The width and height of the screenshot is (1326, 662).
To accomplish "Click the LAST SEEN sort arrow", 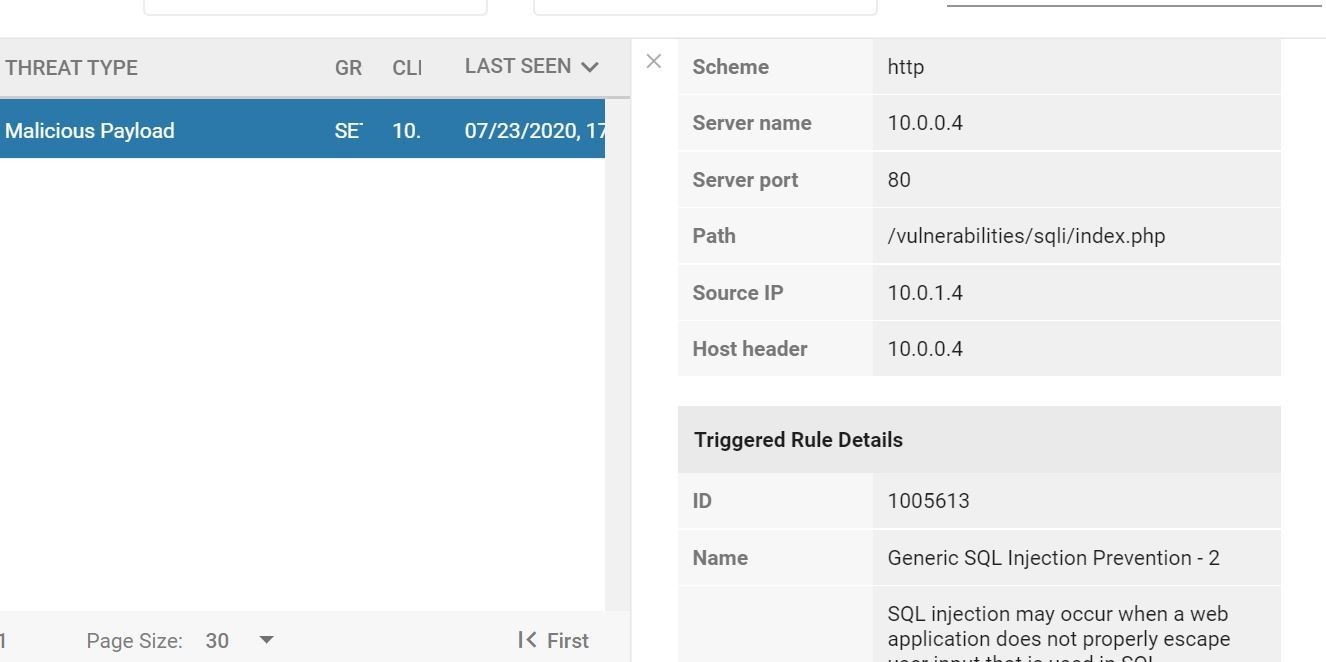I will 590,66.
